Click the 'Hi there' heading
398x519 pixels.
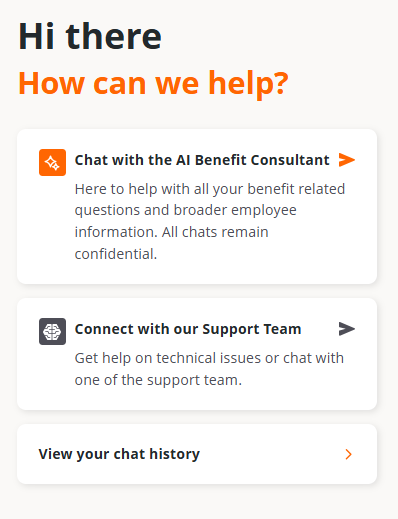90,36
